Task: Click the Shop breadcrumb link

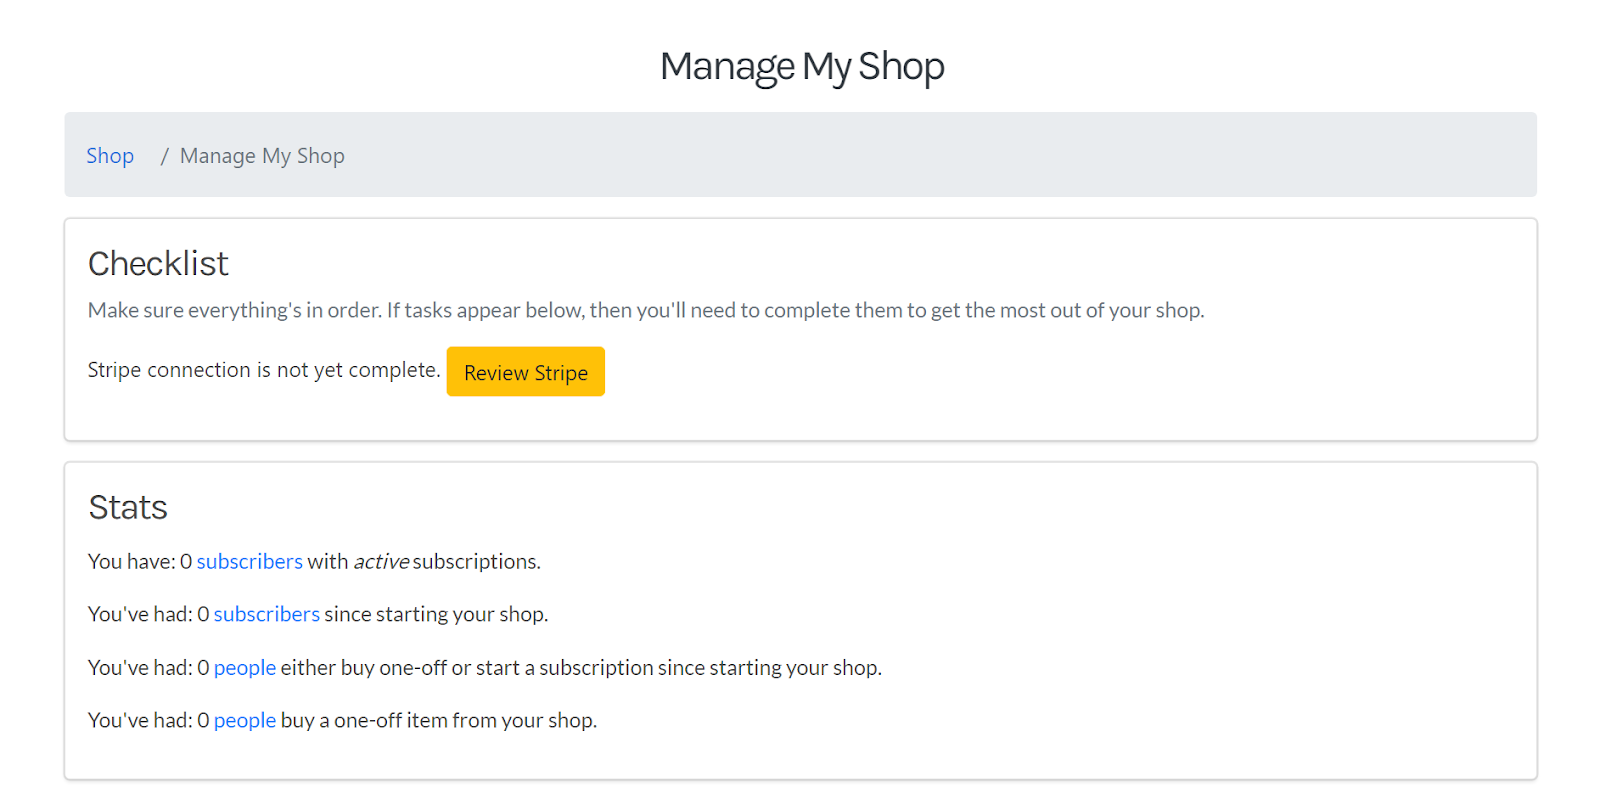Action: tap(110, 156)
